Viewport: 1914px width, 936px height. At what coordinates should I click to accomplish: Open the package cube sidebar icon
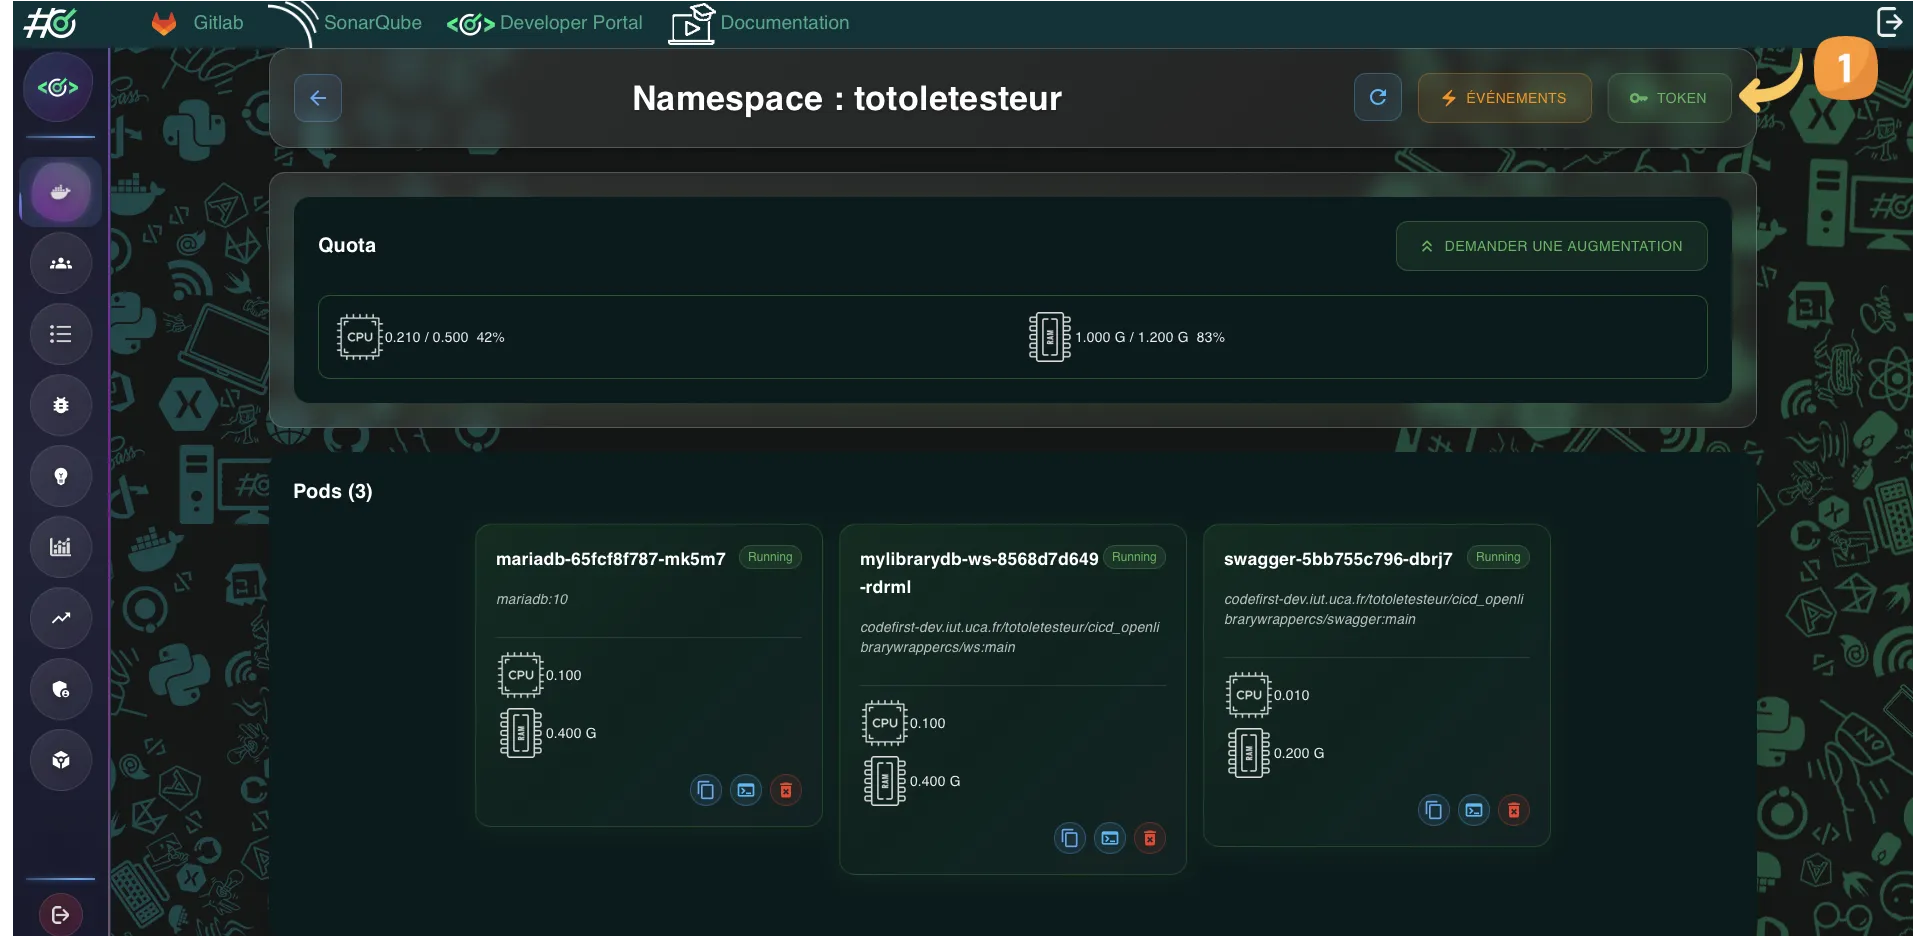pyautogui.click(x=59, y=760)
